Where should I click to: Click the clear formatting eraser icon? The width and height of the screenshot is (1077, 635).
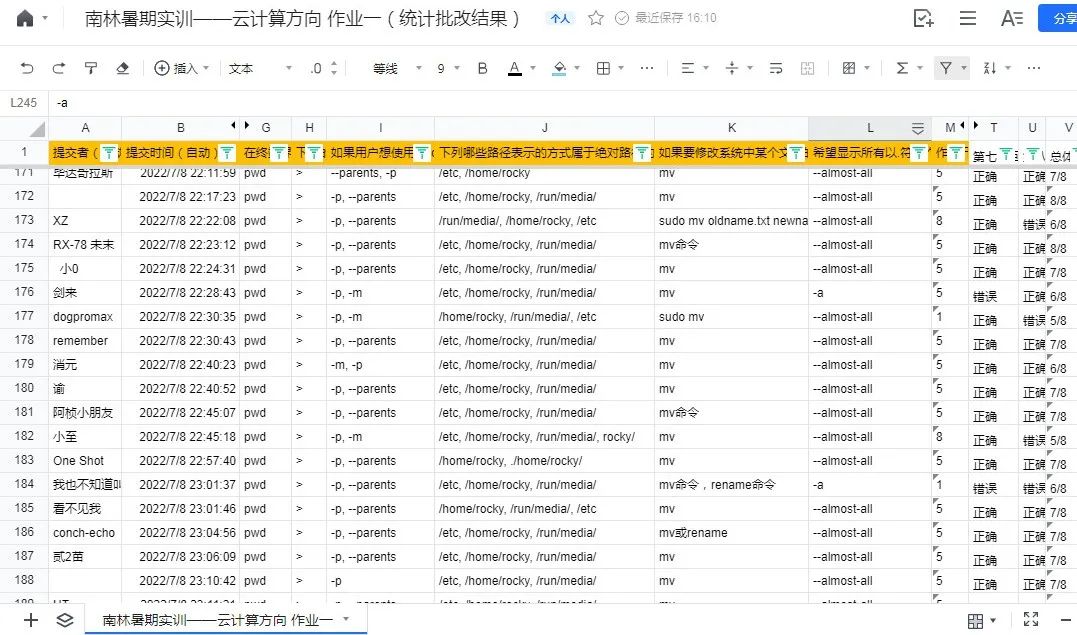pyautogui.click(x=124, y=67)
